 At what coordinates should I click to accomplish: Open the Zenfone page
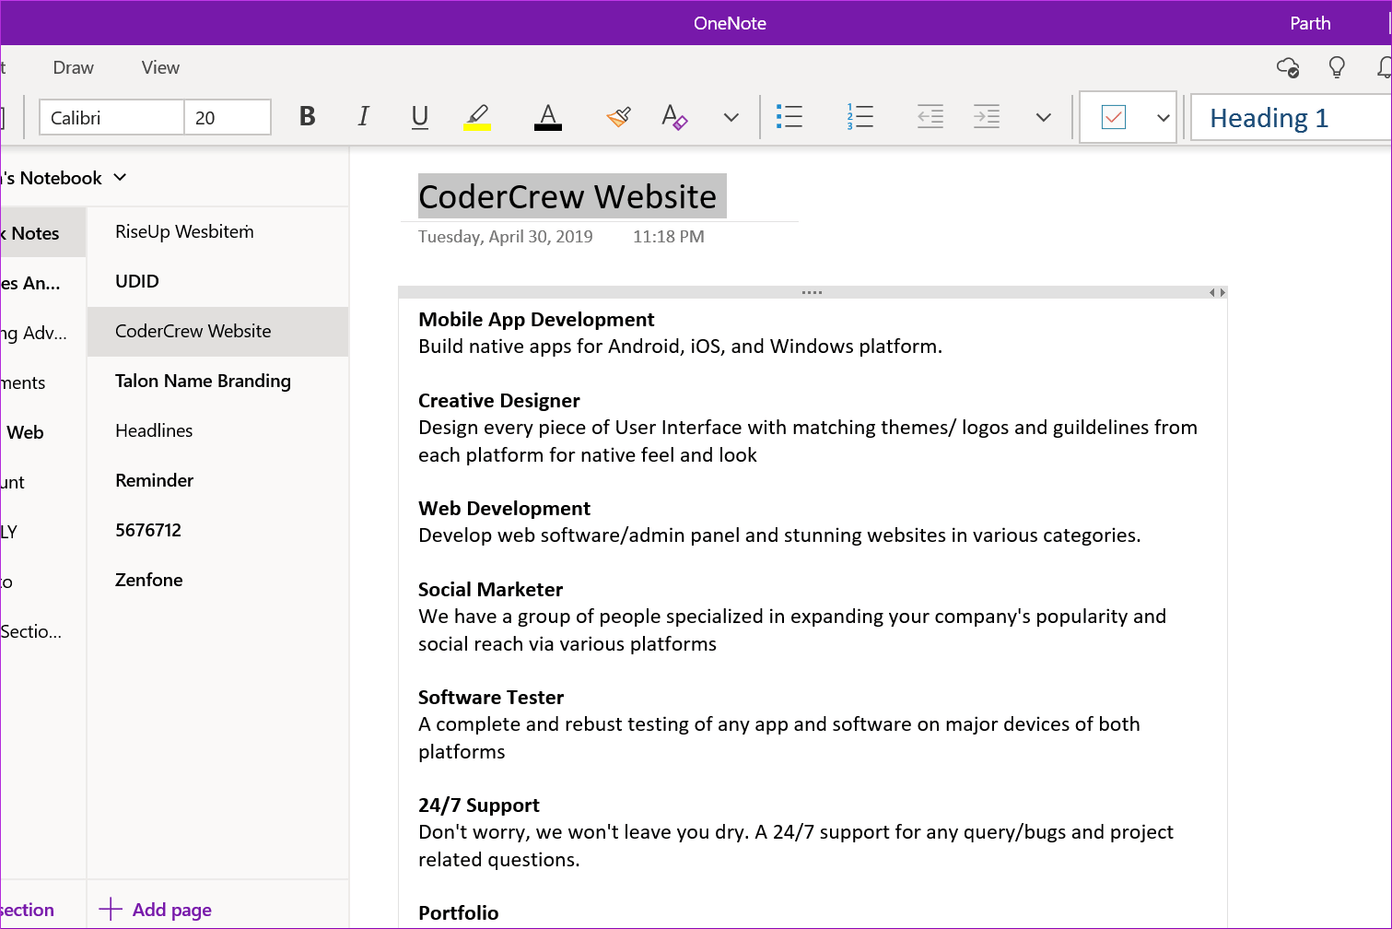[218, 580]
